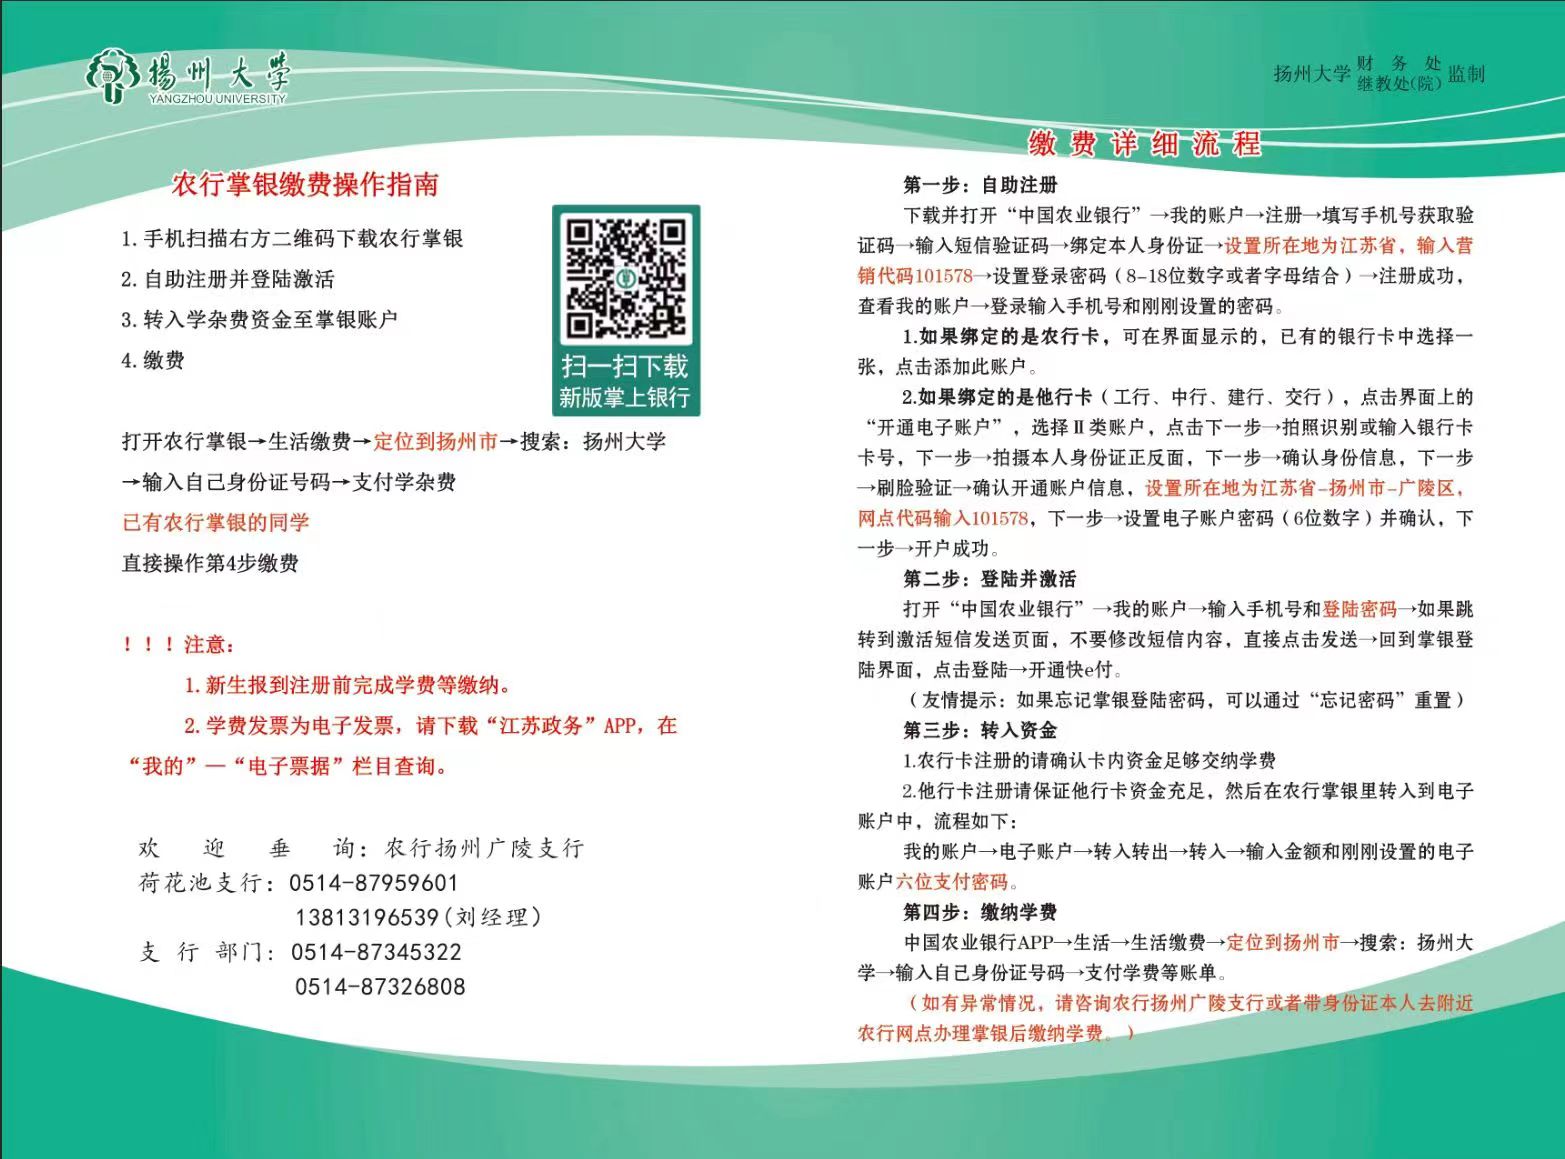Click the red 已有农行掌银的同学 line
This screenshot has width=1565, height=1159.
click(x=216, y=522)
